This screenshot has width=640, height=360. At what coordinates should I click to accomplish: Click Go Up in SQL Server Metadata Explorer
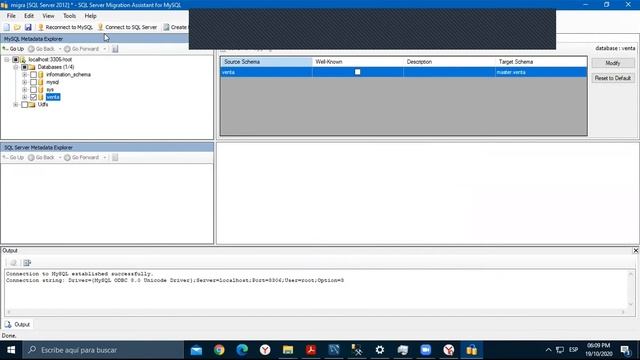tap(13, 158)
